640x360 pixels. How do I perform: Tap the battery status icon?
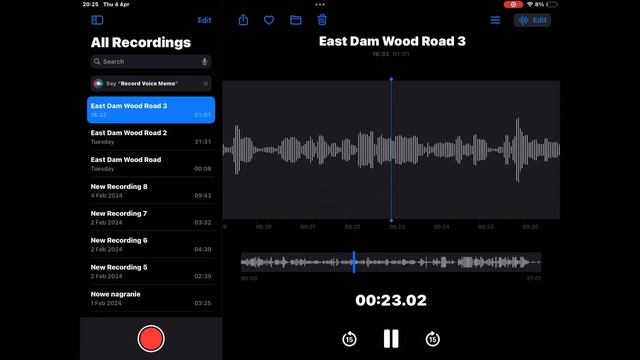[x=552, y=4]
